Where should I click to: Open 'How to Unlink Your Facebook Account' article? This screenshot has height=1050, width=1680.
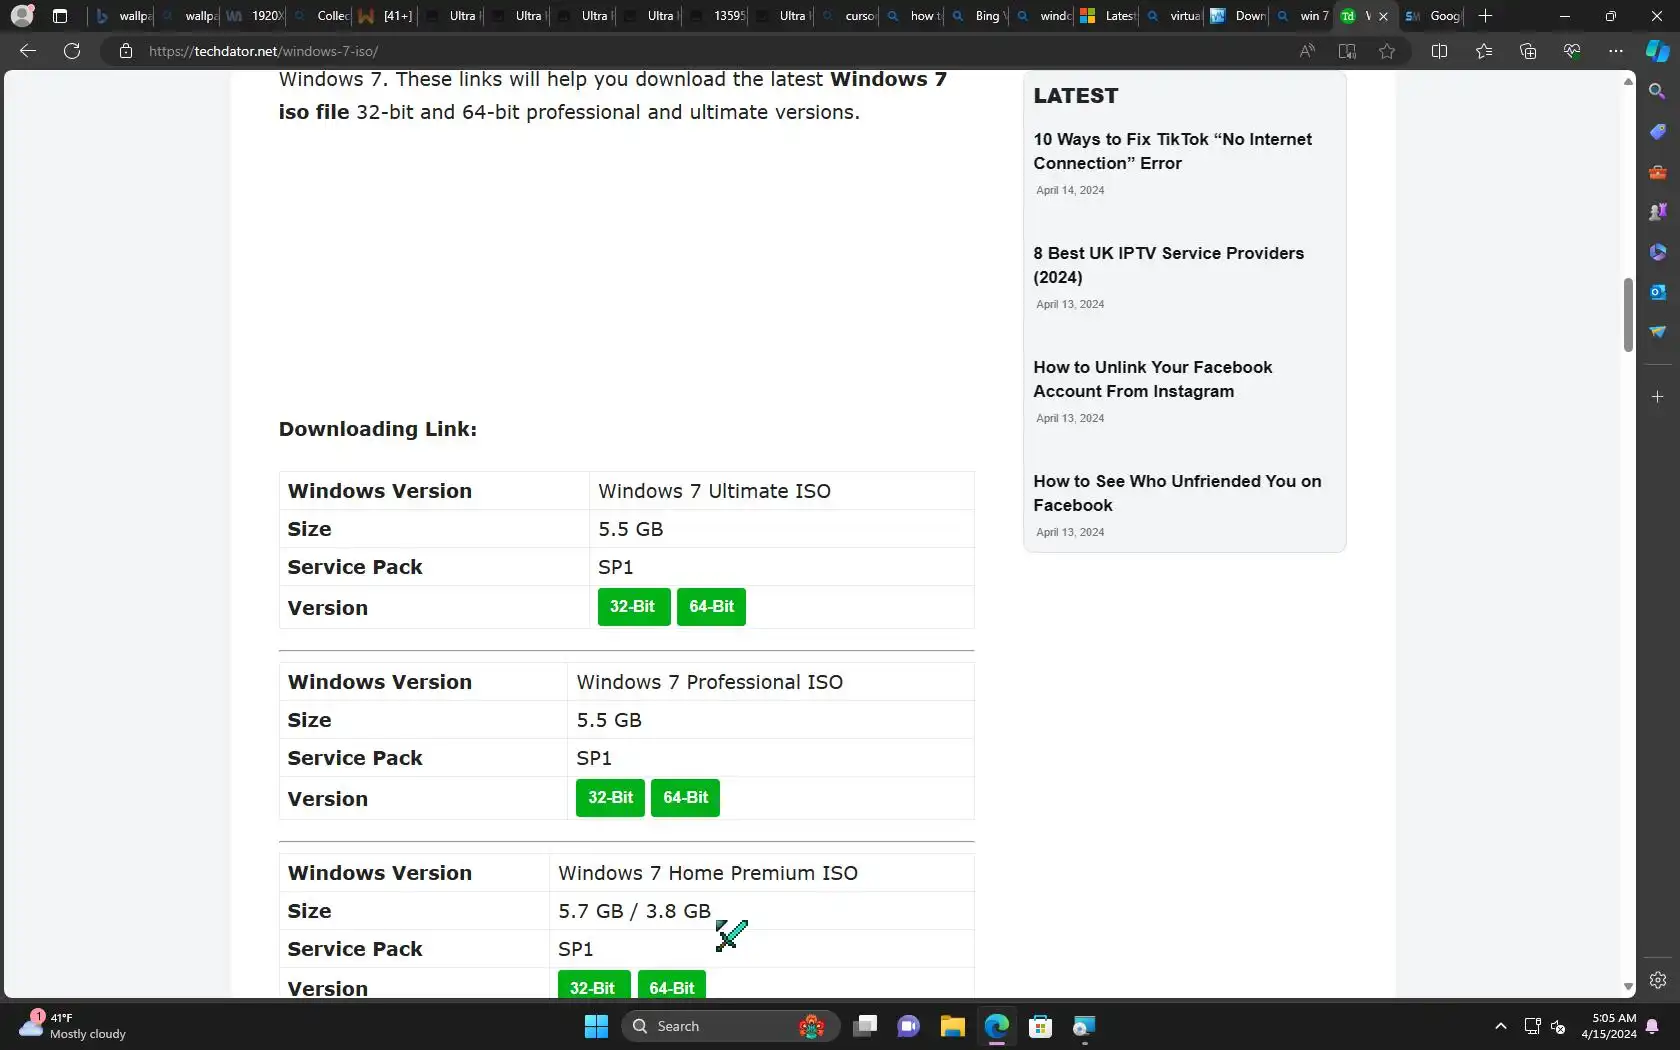click(x=1152, y=379)
